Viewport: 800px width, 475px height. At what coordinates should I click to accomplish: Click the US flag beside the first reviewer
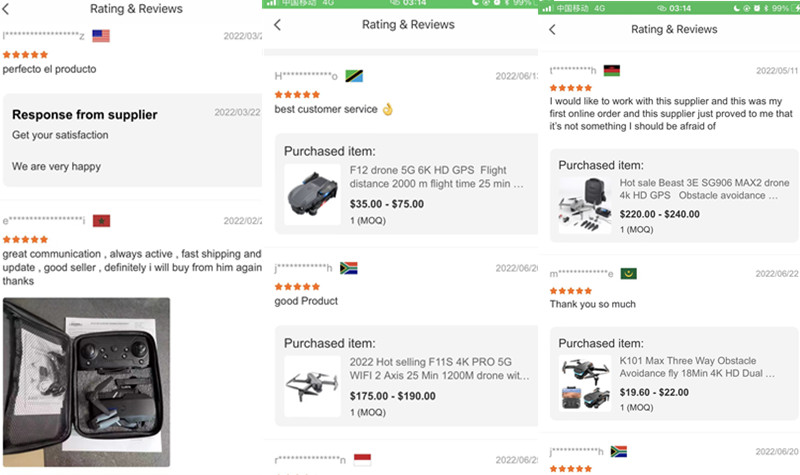click(100, 36)
